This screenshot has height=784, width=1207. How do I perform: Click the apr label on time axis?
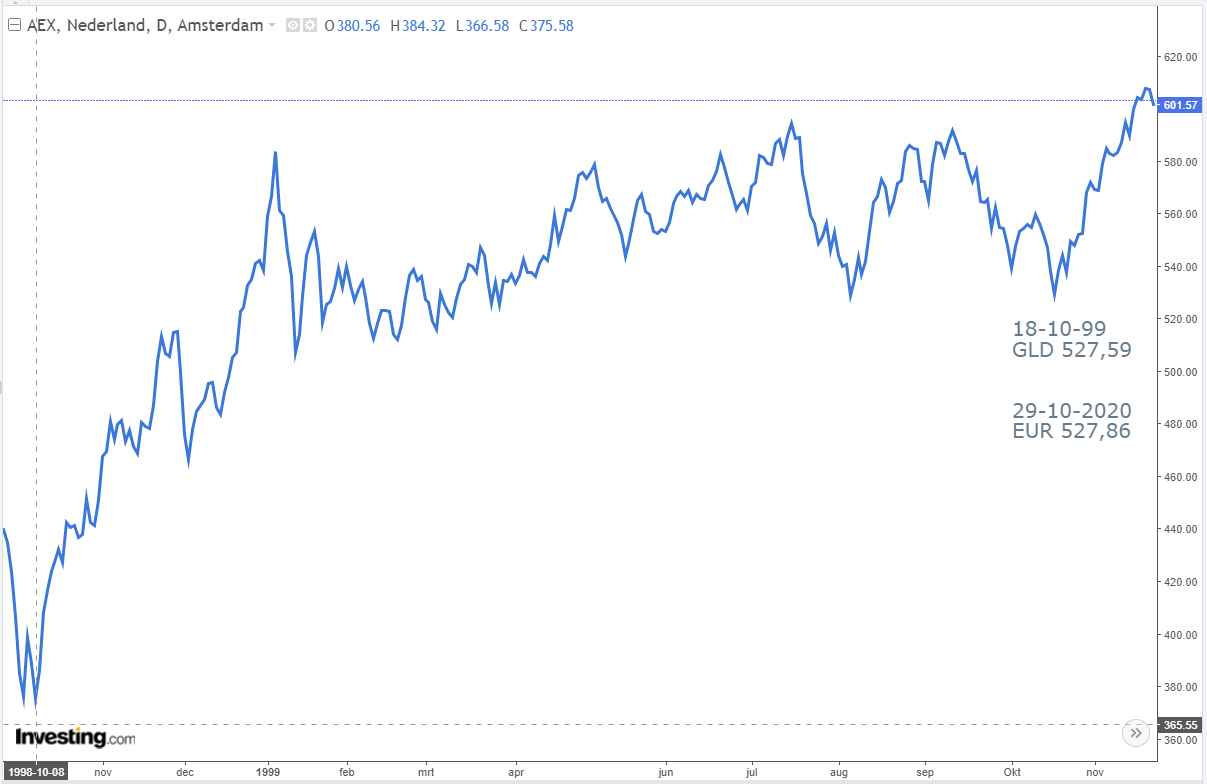coord(516,772)
